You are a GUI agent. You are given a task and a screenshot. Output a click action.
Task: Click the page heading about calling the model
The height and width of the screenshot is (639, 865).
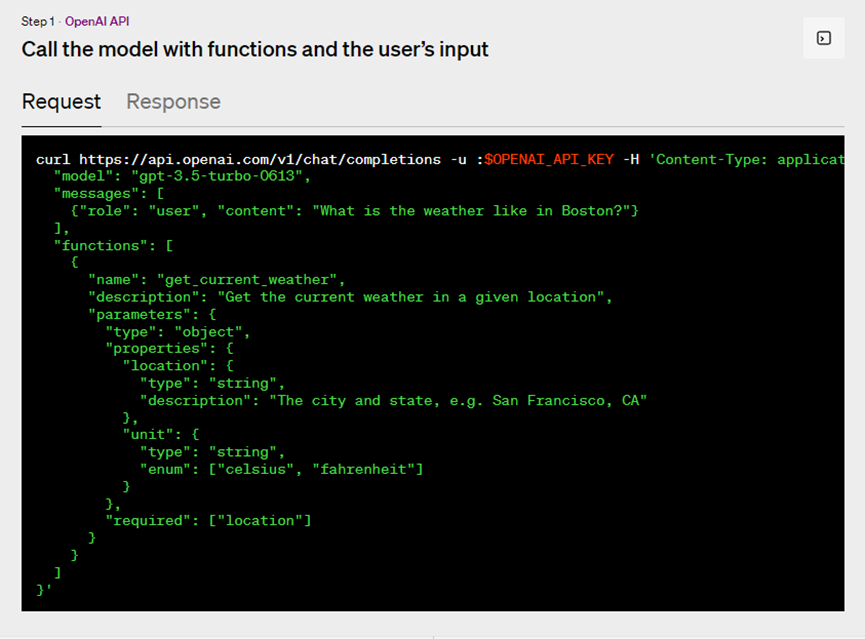pos(255,50)
